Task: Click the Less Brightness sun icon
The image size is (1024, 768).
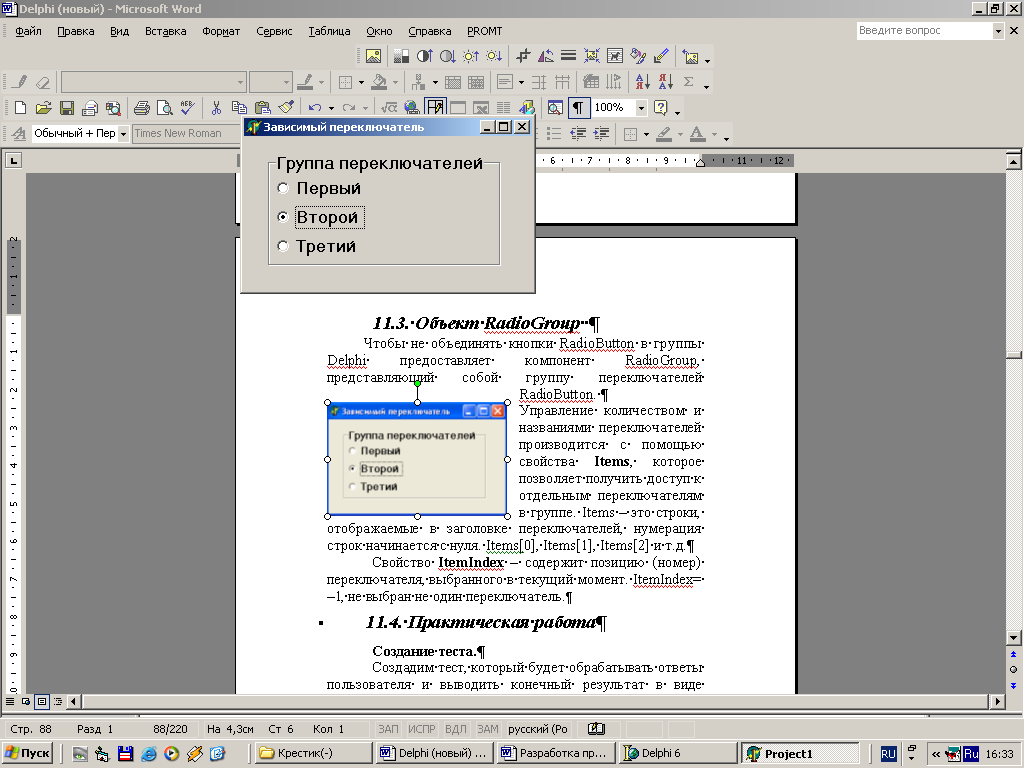Action: pyautogui.click(x=494, y=56)
